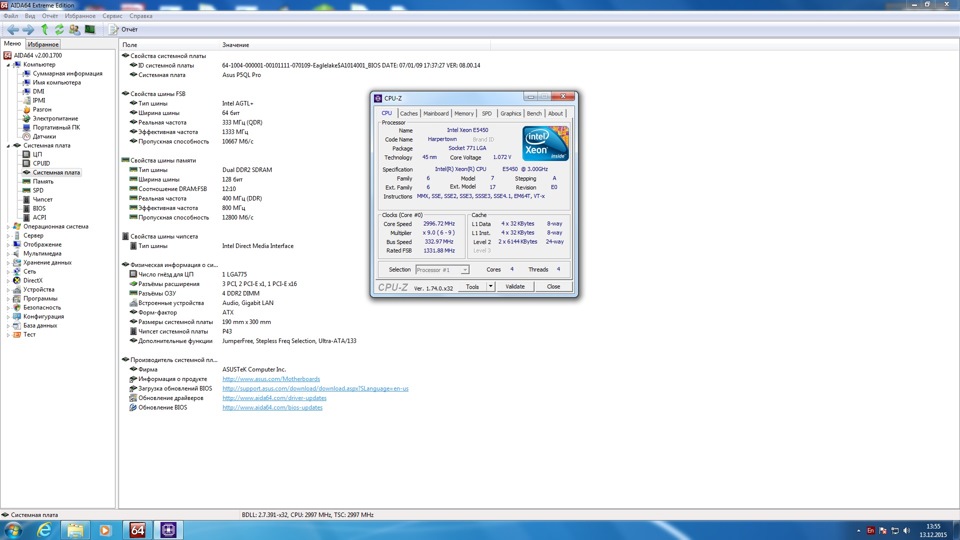
Task: Expand the Операционная система tree node
Action: coord(8,226)
